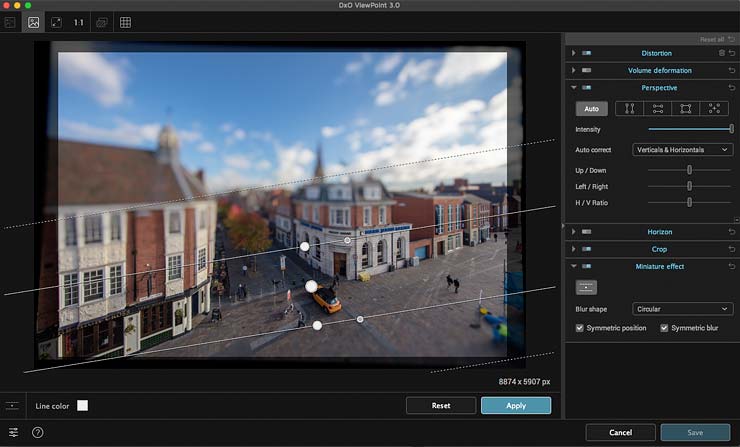Open the Blur shape Circular dropdown
The height and width of the screenshot is (447, 740).
[x=682, y=309]
